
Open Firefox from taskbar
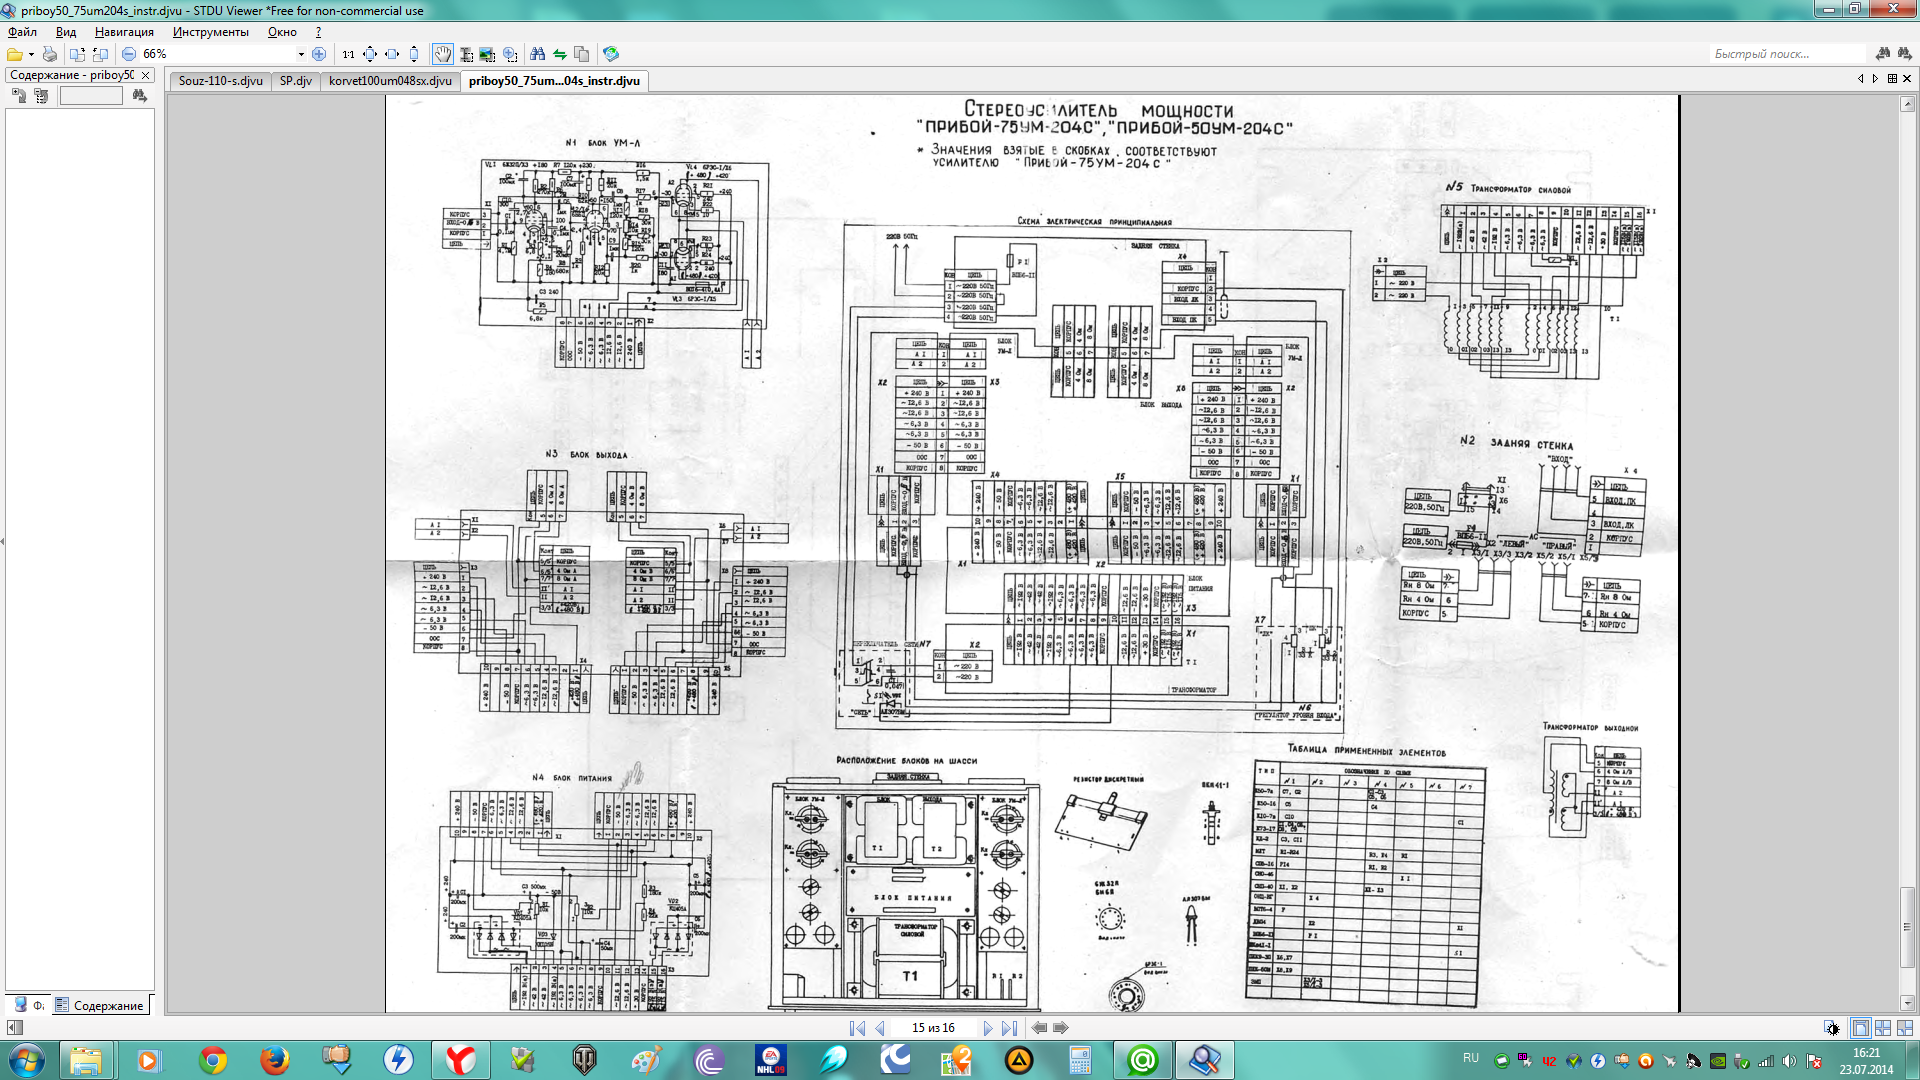pos(274,1060)
